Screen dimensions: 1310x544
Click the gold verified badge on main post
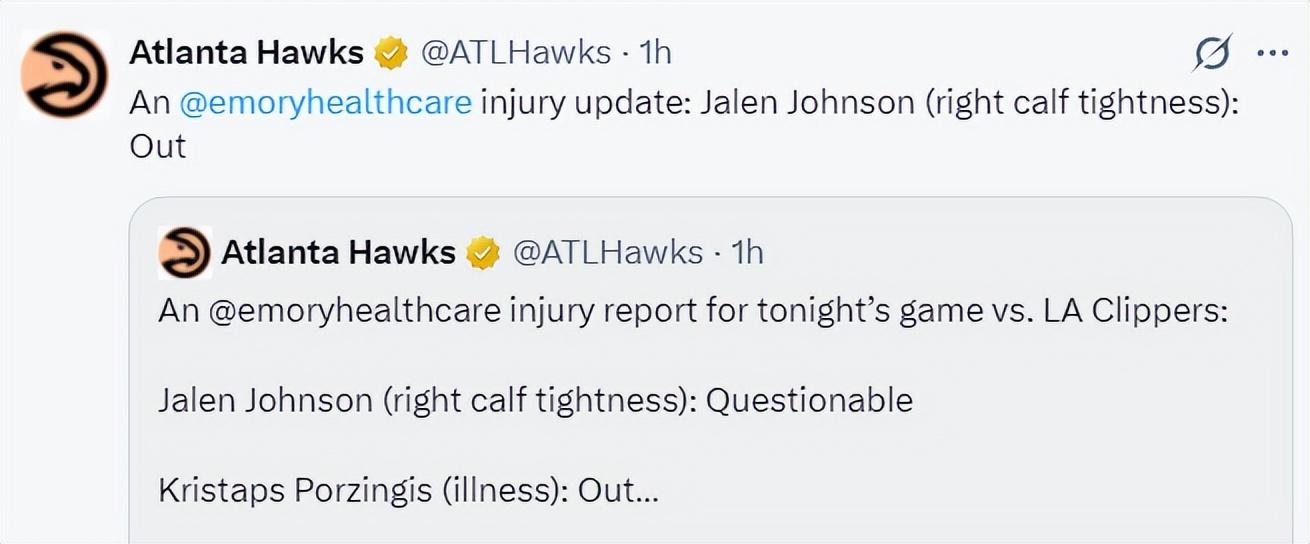coord(391,53)
